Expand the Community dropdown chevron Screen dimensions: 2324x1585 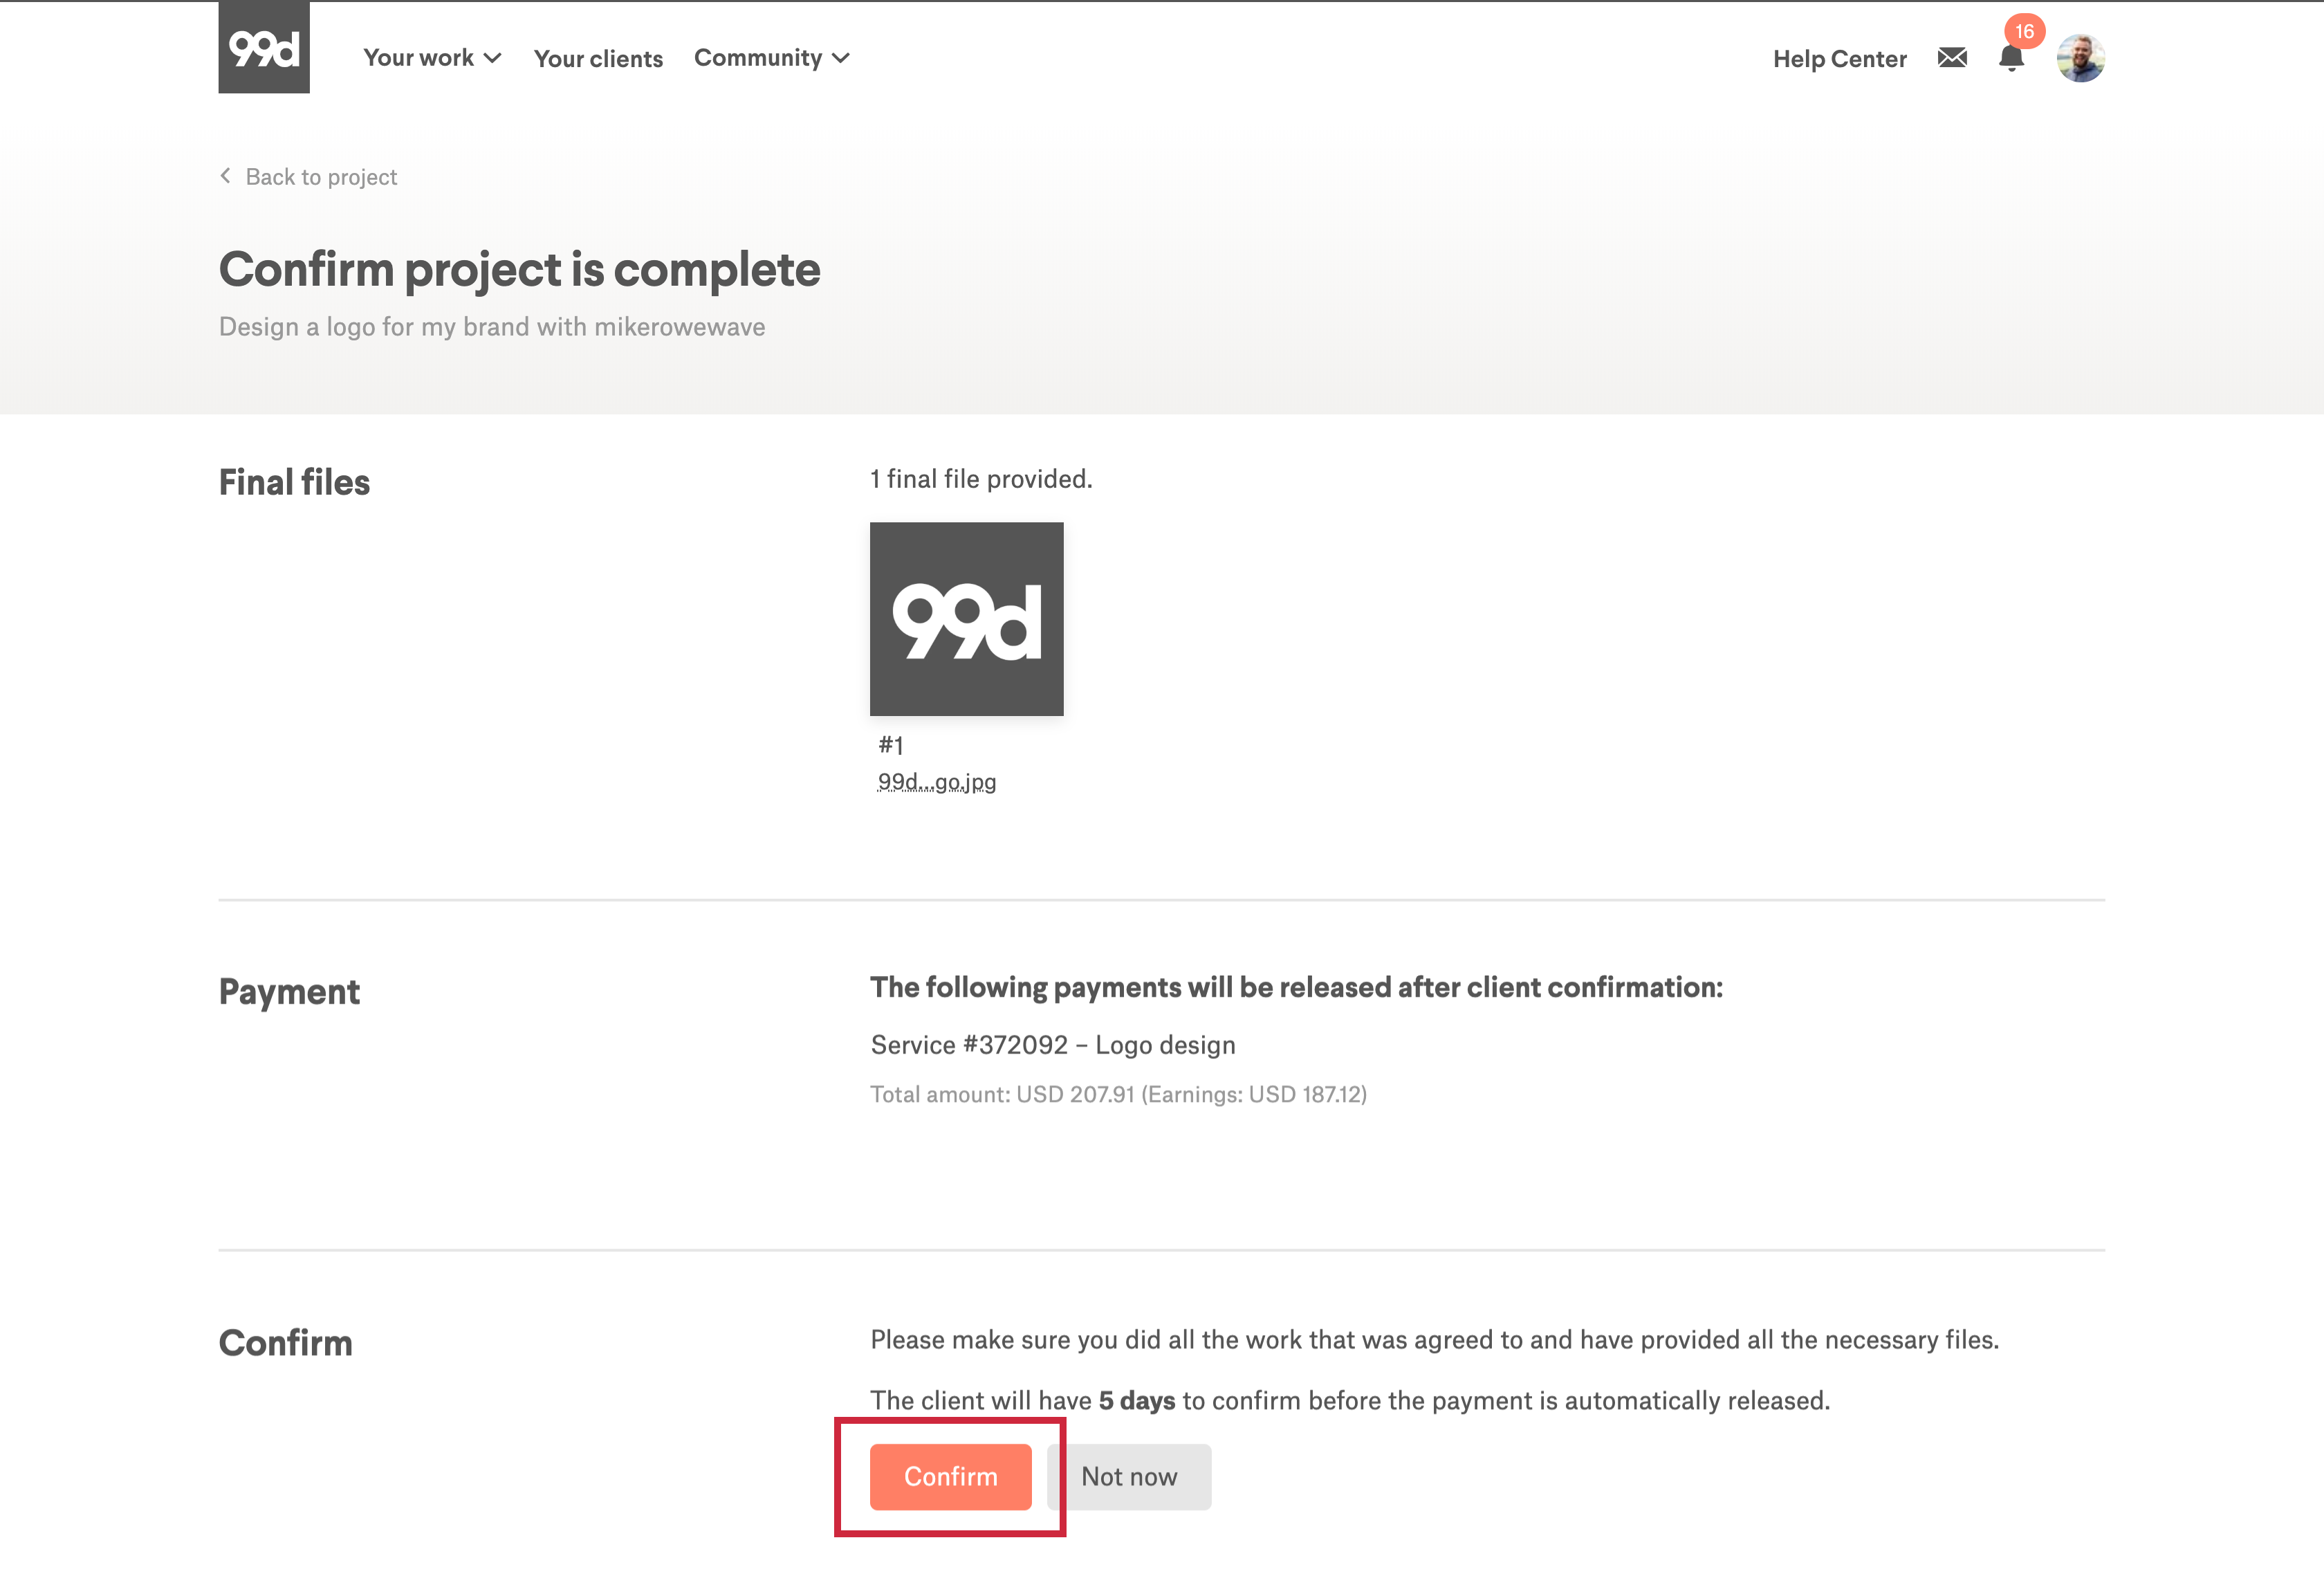(x=841, y=58)
